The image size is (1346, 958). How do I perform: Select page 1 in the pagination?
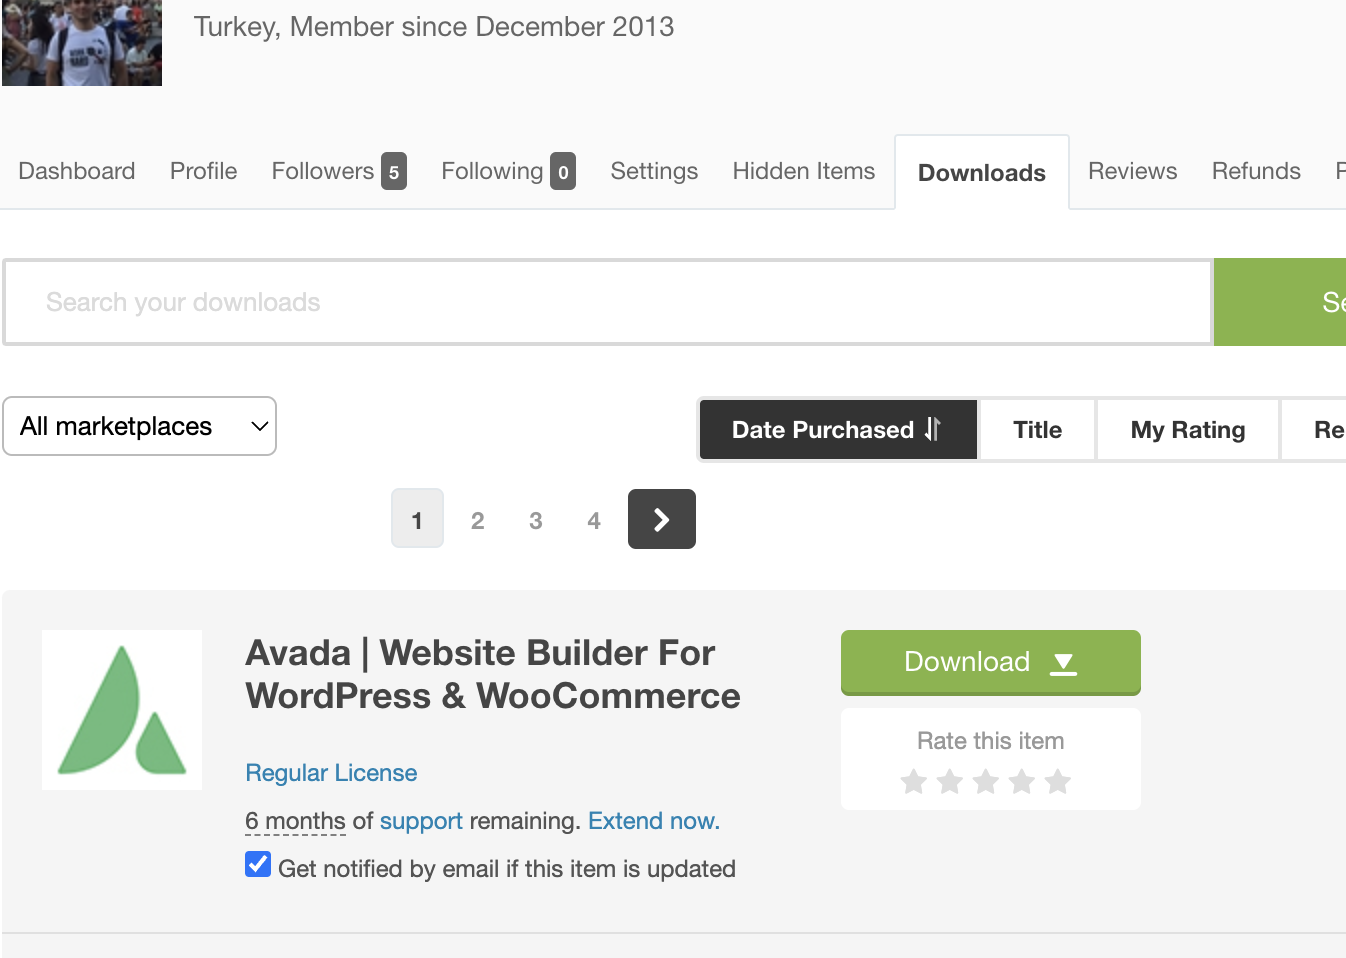417,519
